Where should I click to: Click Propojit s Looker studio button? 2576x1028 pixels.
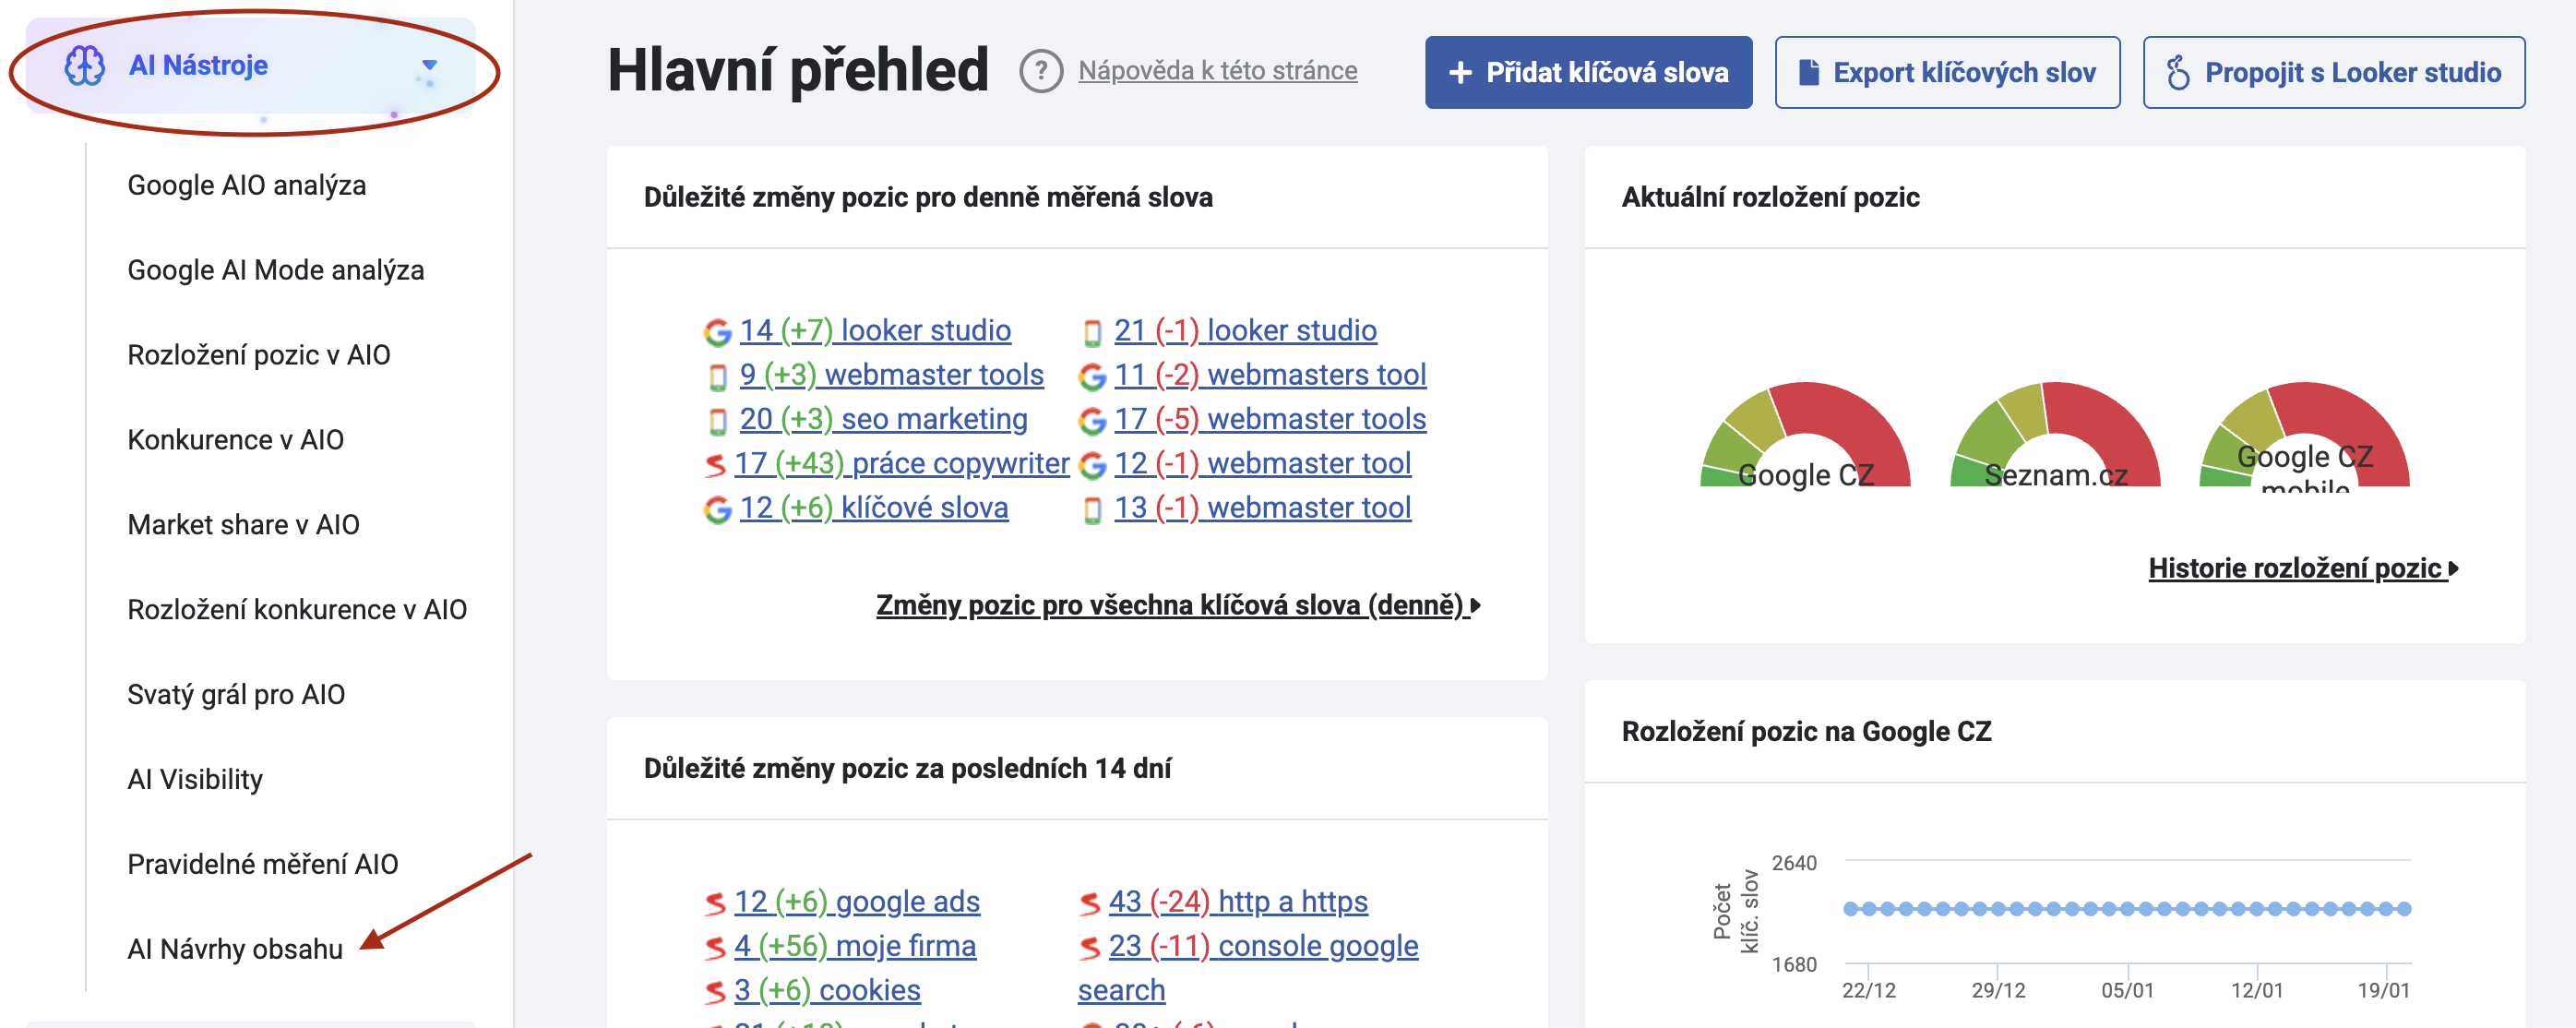[2333, 72]
